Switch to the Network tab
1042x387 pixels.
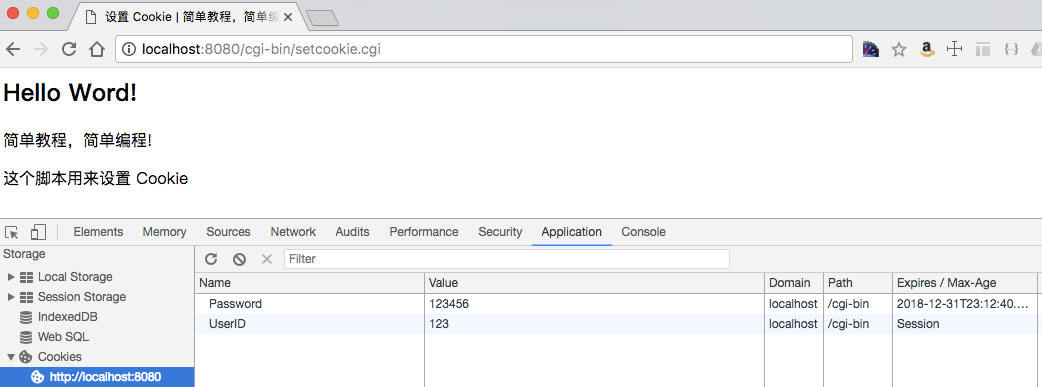[x=293, y=232]
